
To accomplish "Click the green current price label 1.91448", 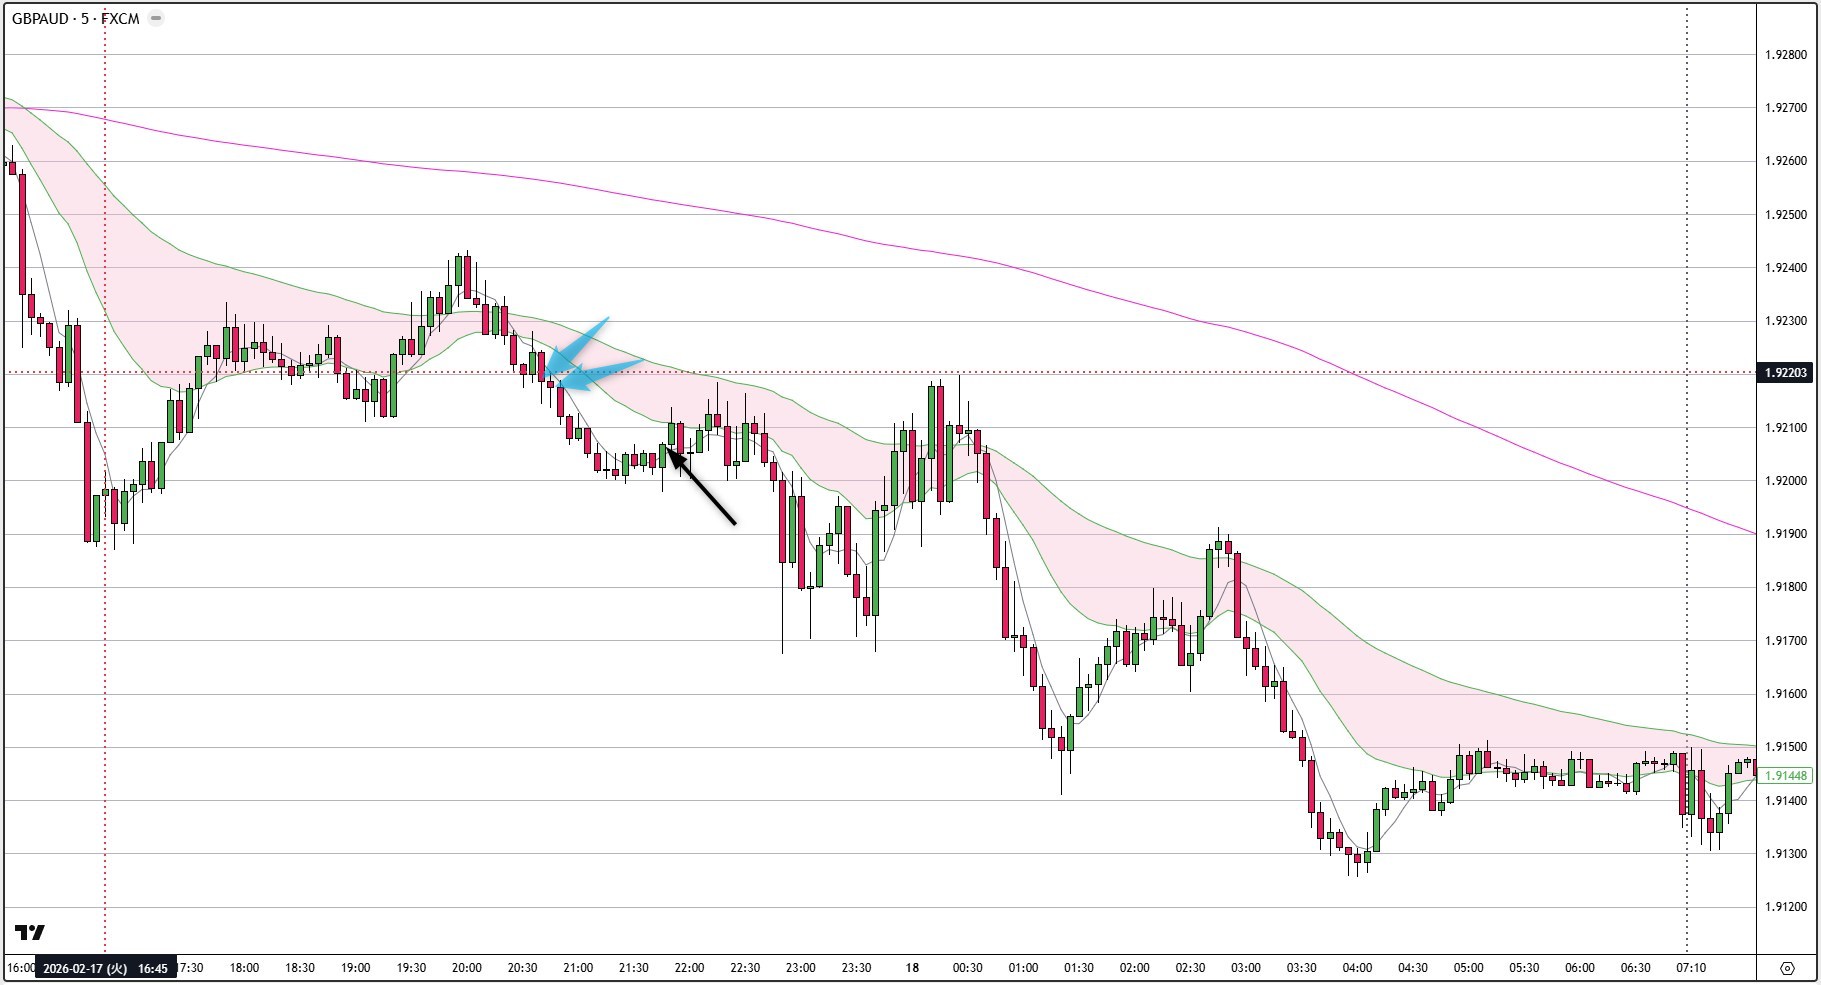I will 1784,774.
